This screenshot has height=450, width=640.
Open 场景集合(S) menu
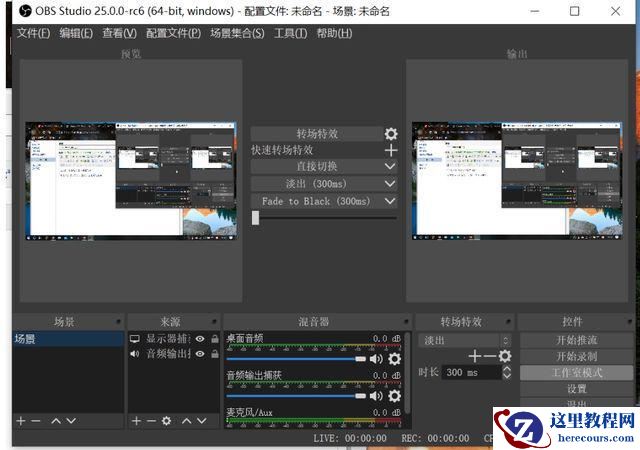coord(237,33)
